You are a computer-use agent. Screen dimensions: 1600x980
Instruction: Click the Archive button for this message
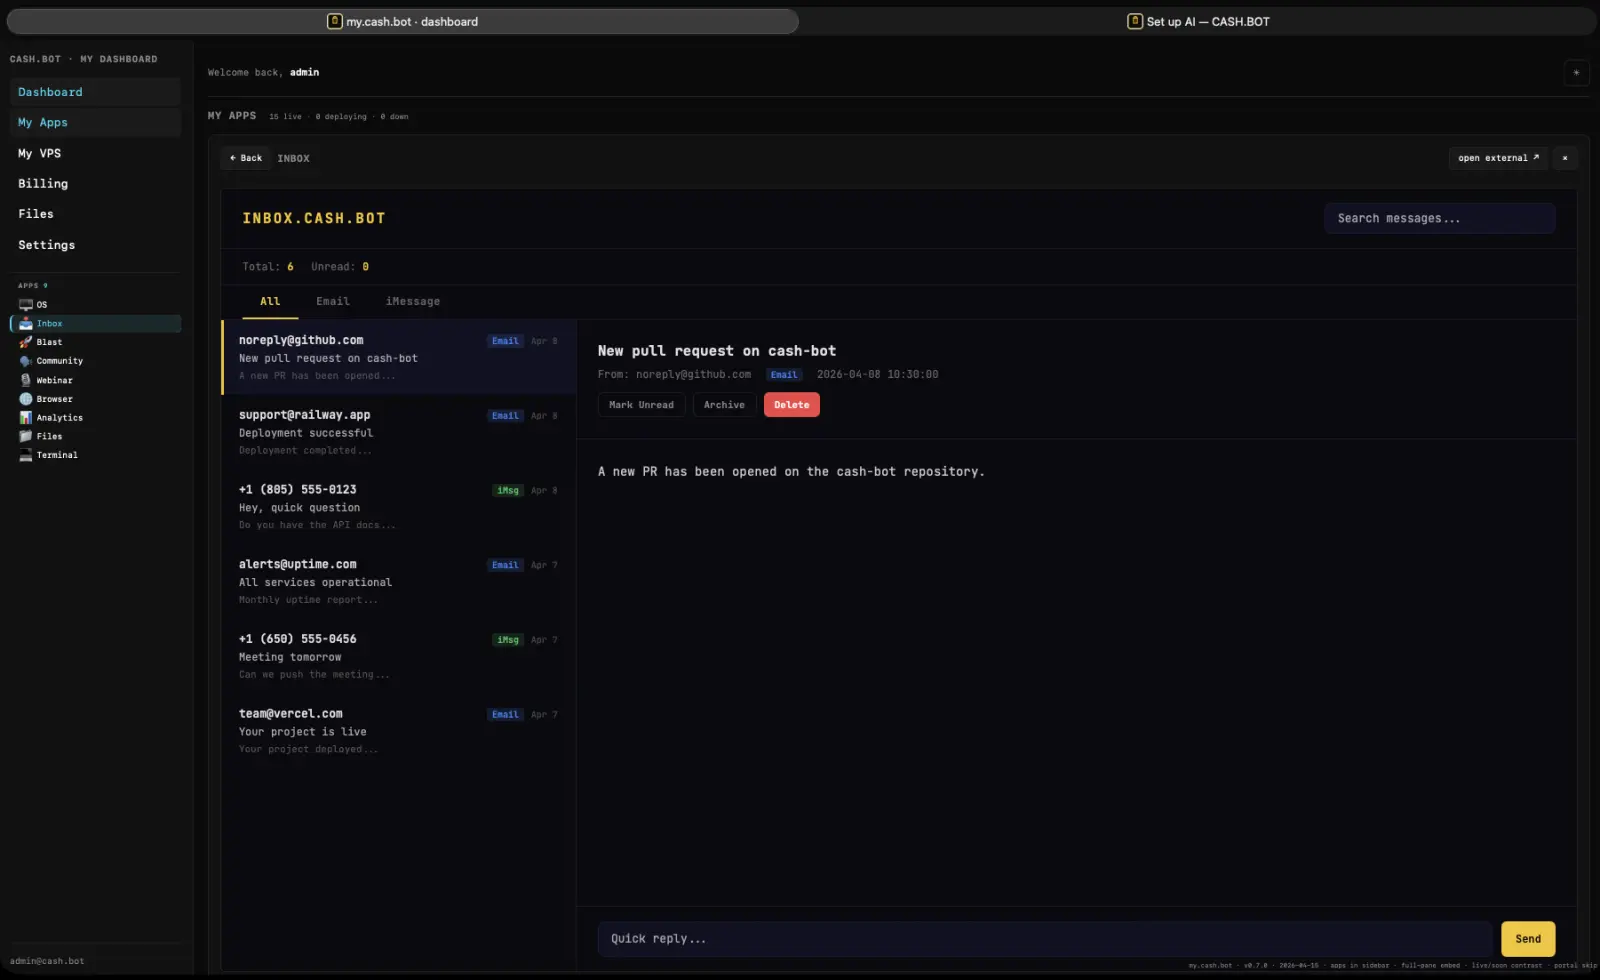724,405
